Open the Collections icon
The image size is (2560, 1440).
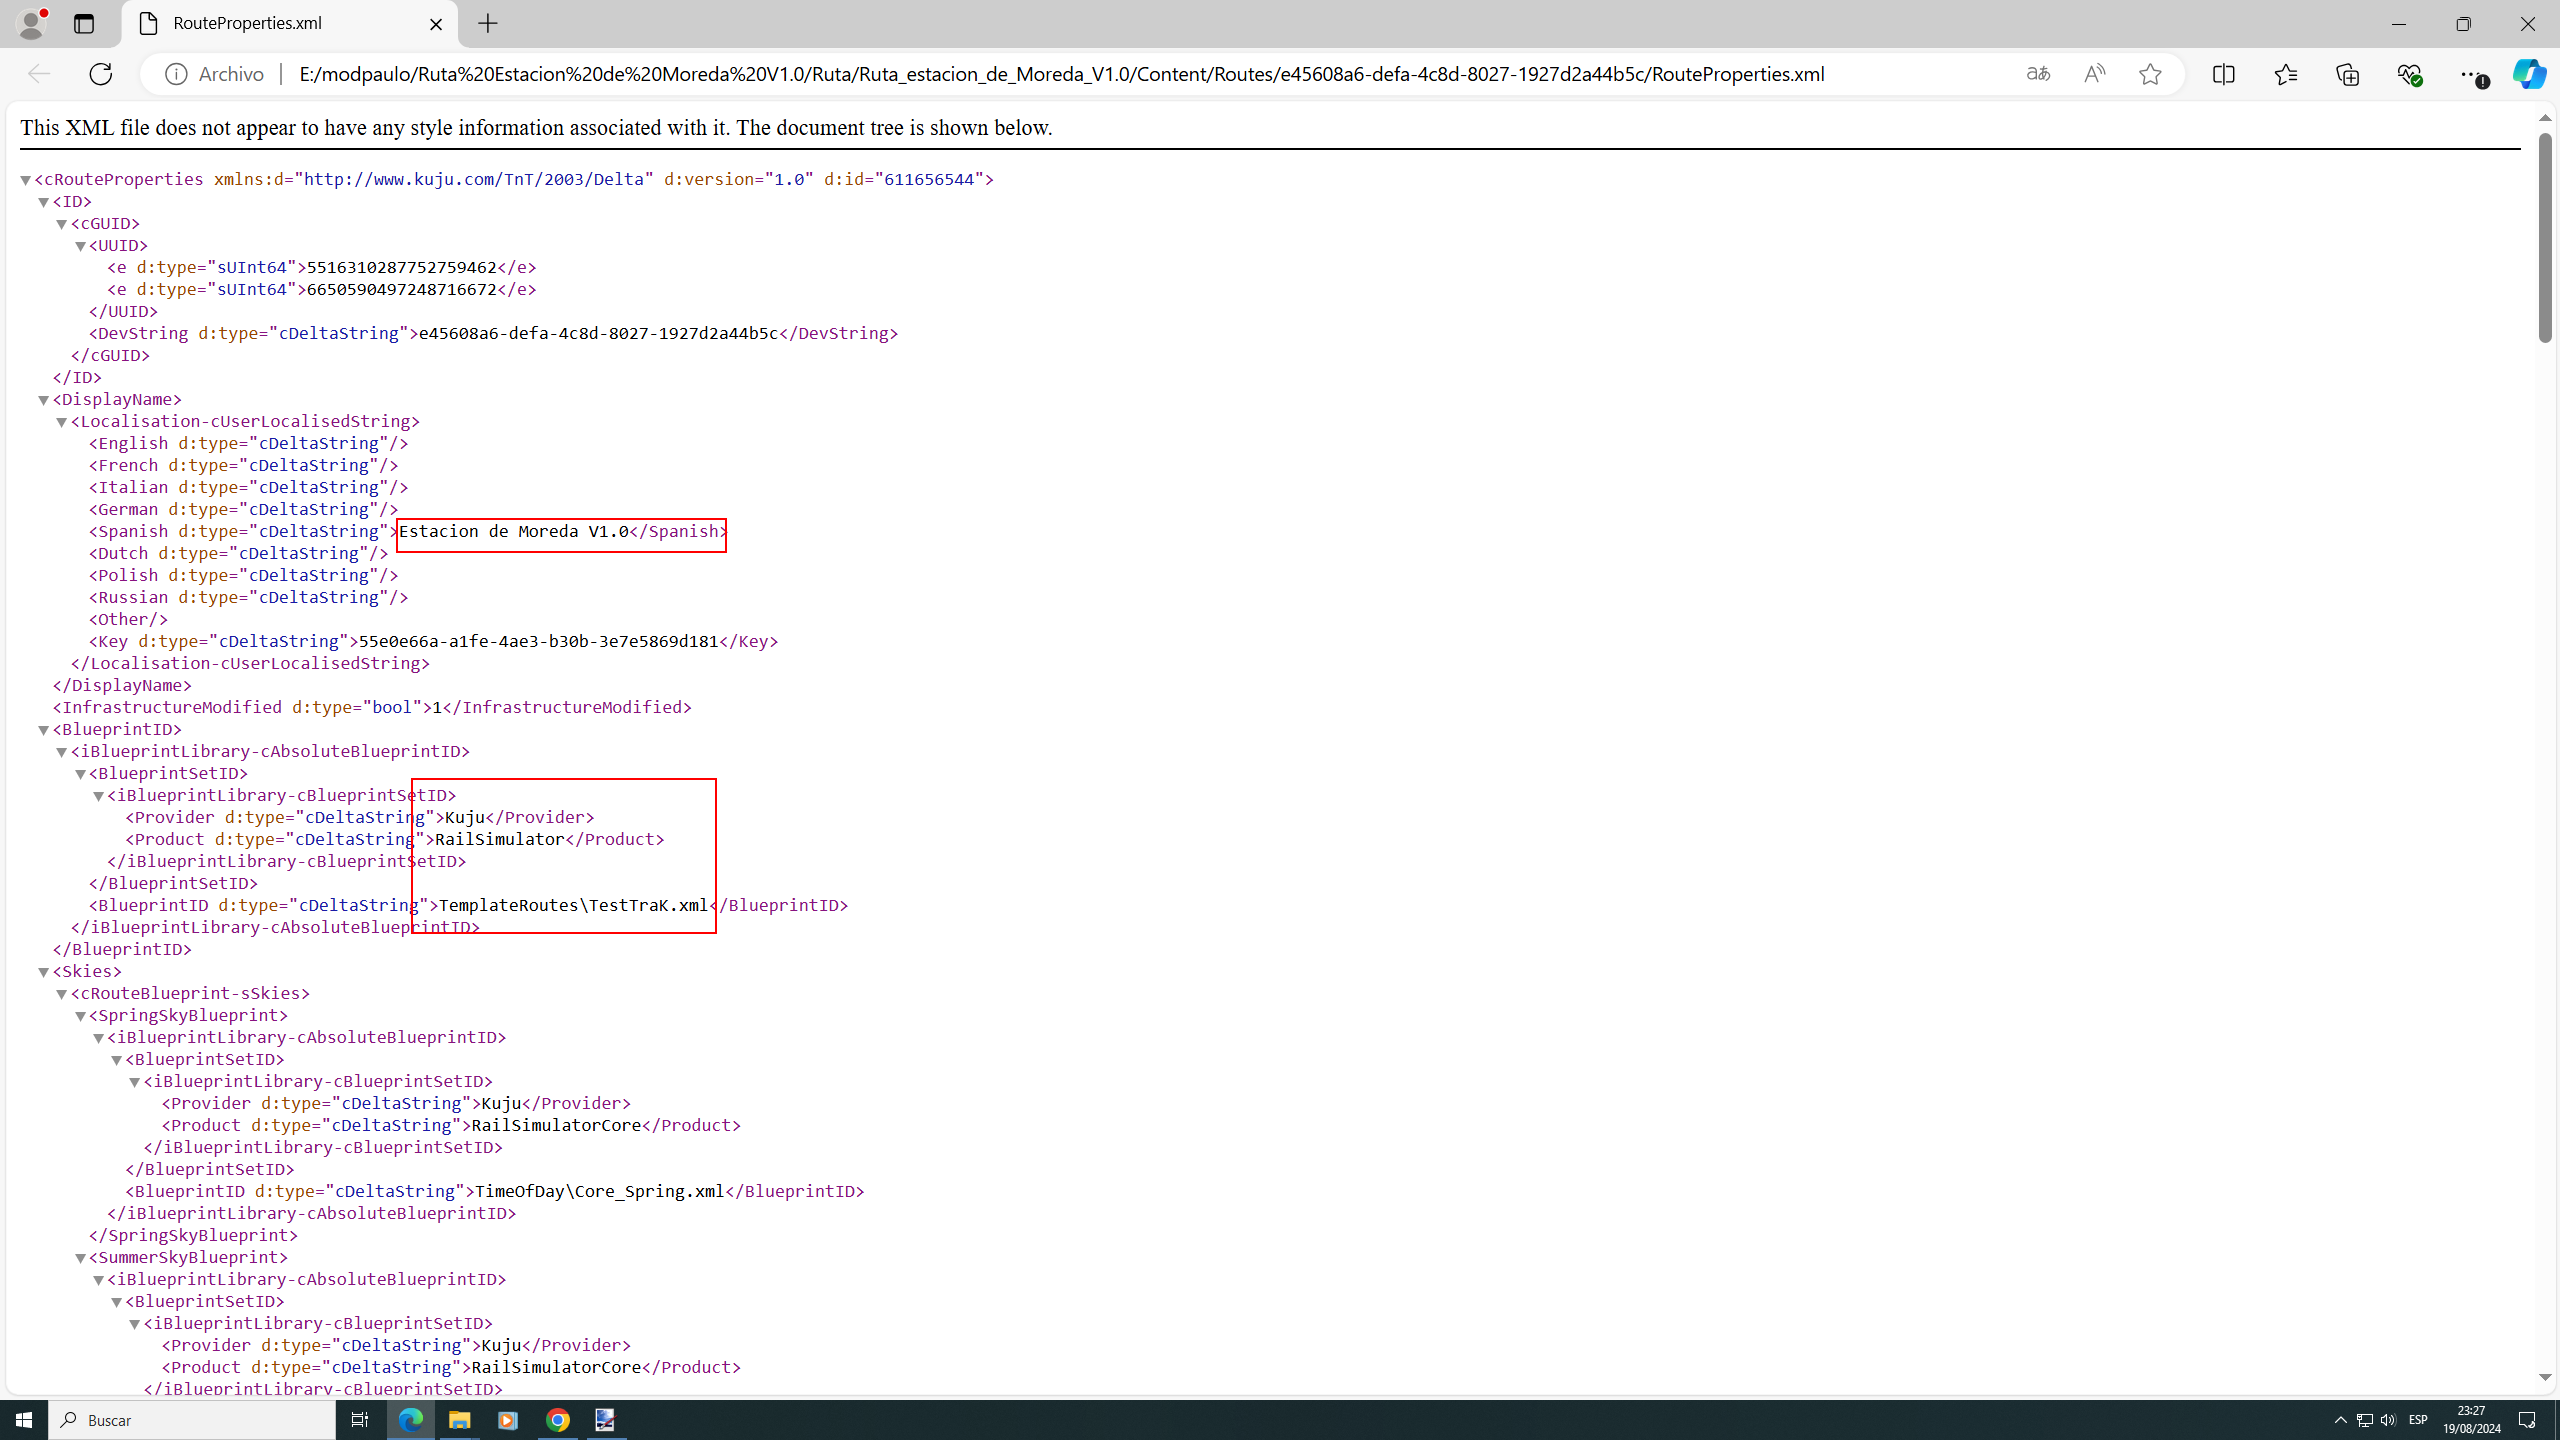point(2348,74)
